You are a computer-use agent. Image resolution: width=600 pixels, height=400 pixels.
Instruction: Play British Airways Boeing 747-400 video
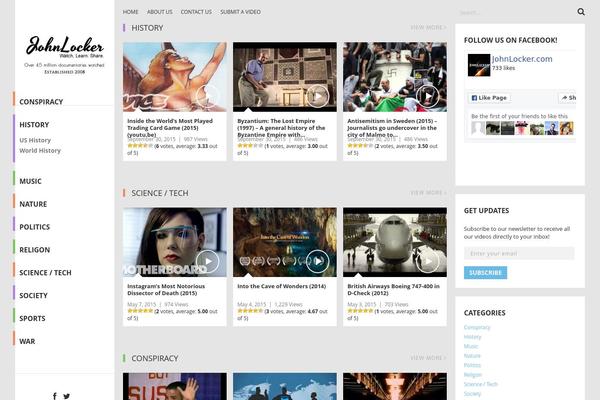point(427,261)
